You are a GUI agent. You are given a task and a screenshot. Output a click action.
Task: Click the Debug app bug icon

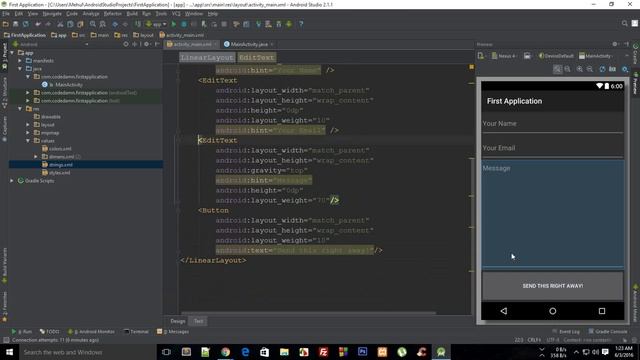[x=184, y=24]
